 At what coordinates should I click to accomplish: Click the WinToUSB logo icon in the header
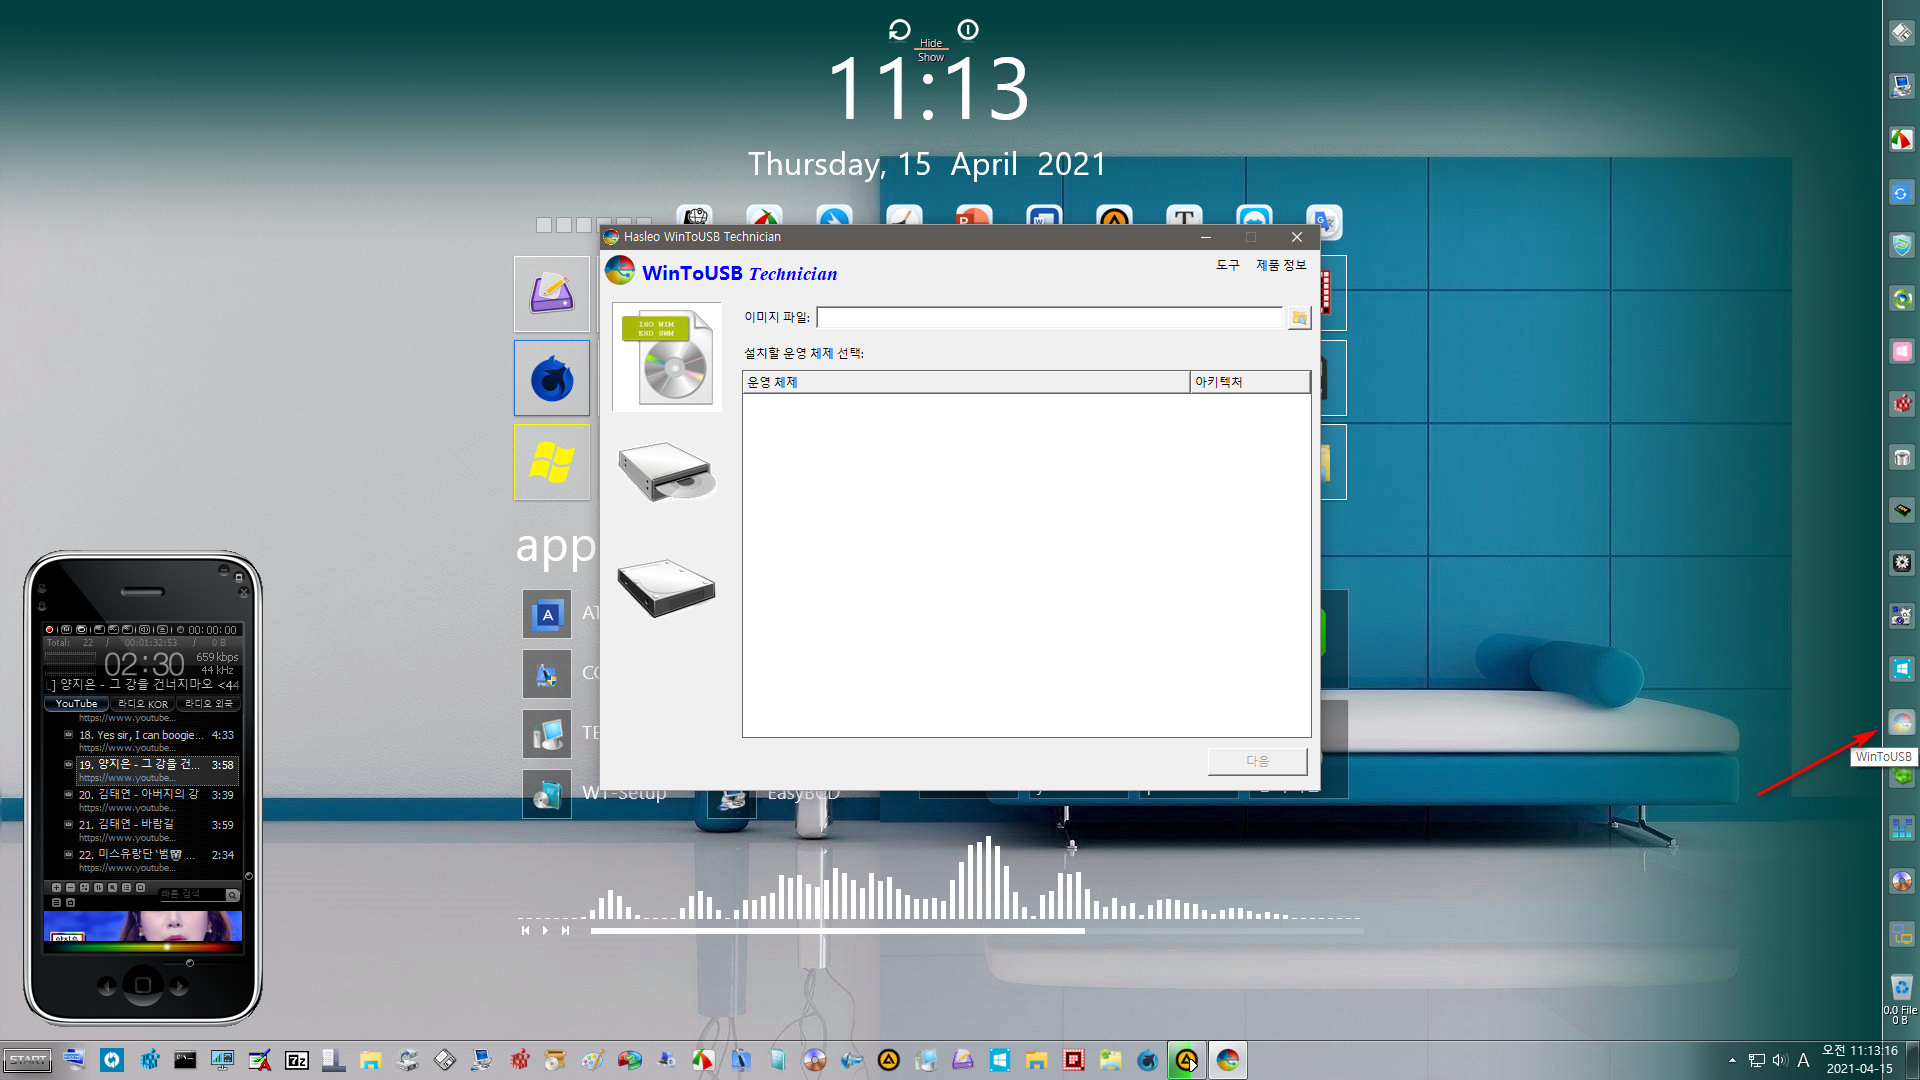pyautogui.click(x=620, y=270)
